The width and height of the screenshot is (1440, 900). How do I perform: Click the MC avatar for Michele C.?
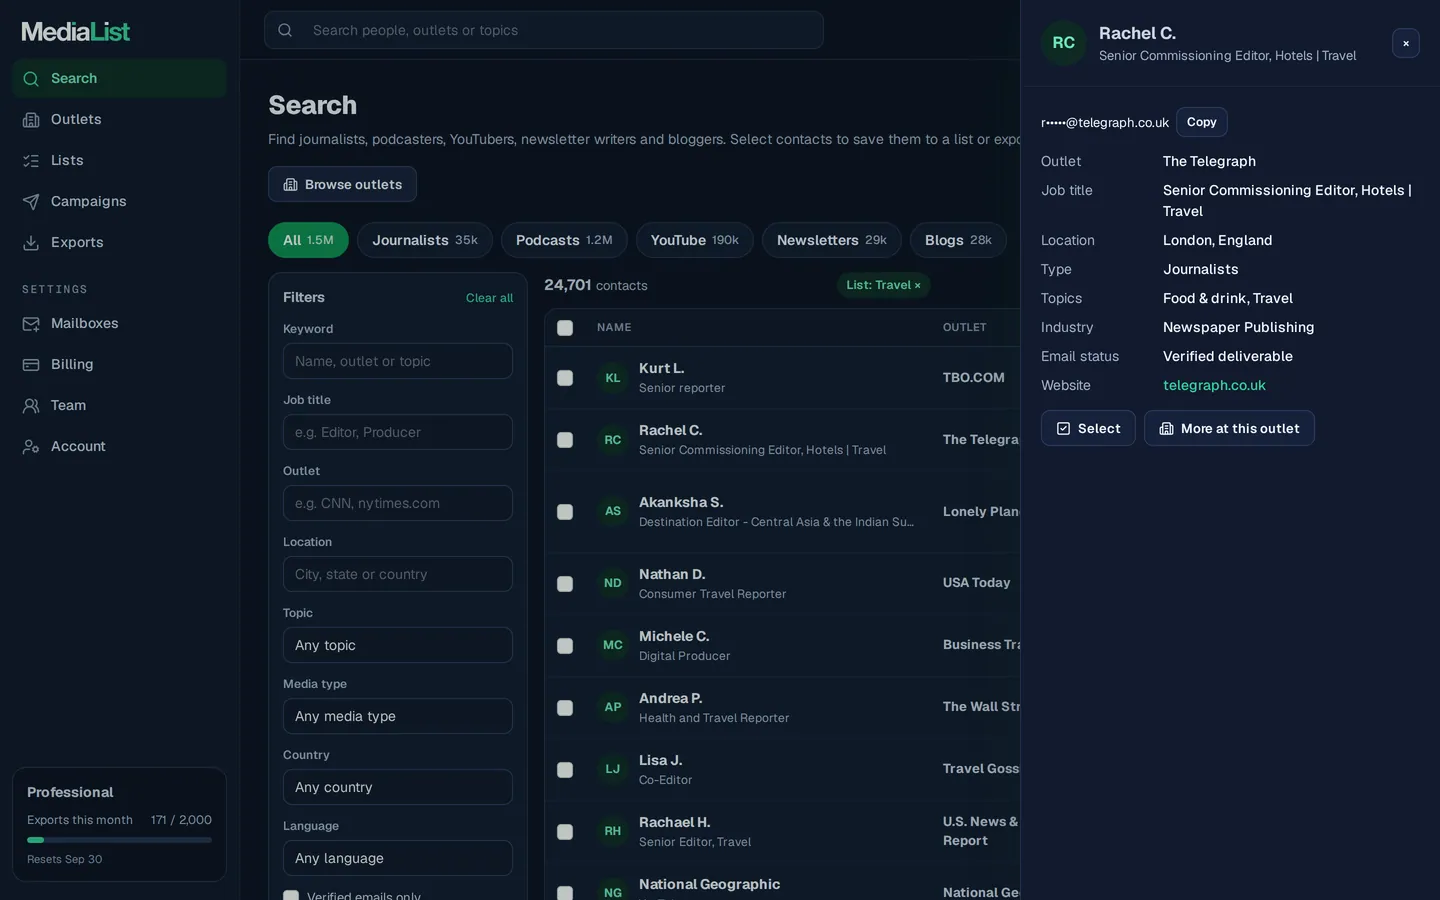coord(613,645)
